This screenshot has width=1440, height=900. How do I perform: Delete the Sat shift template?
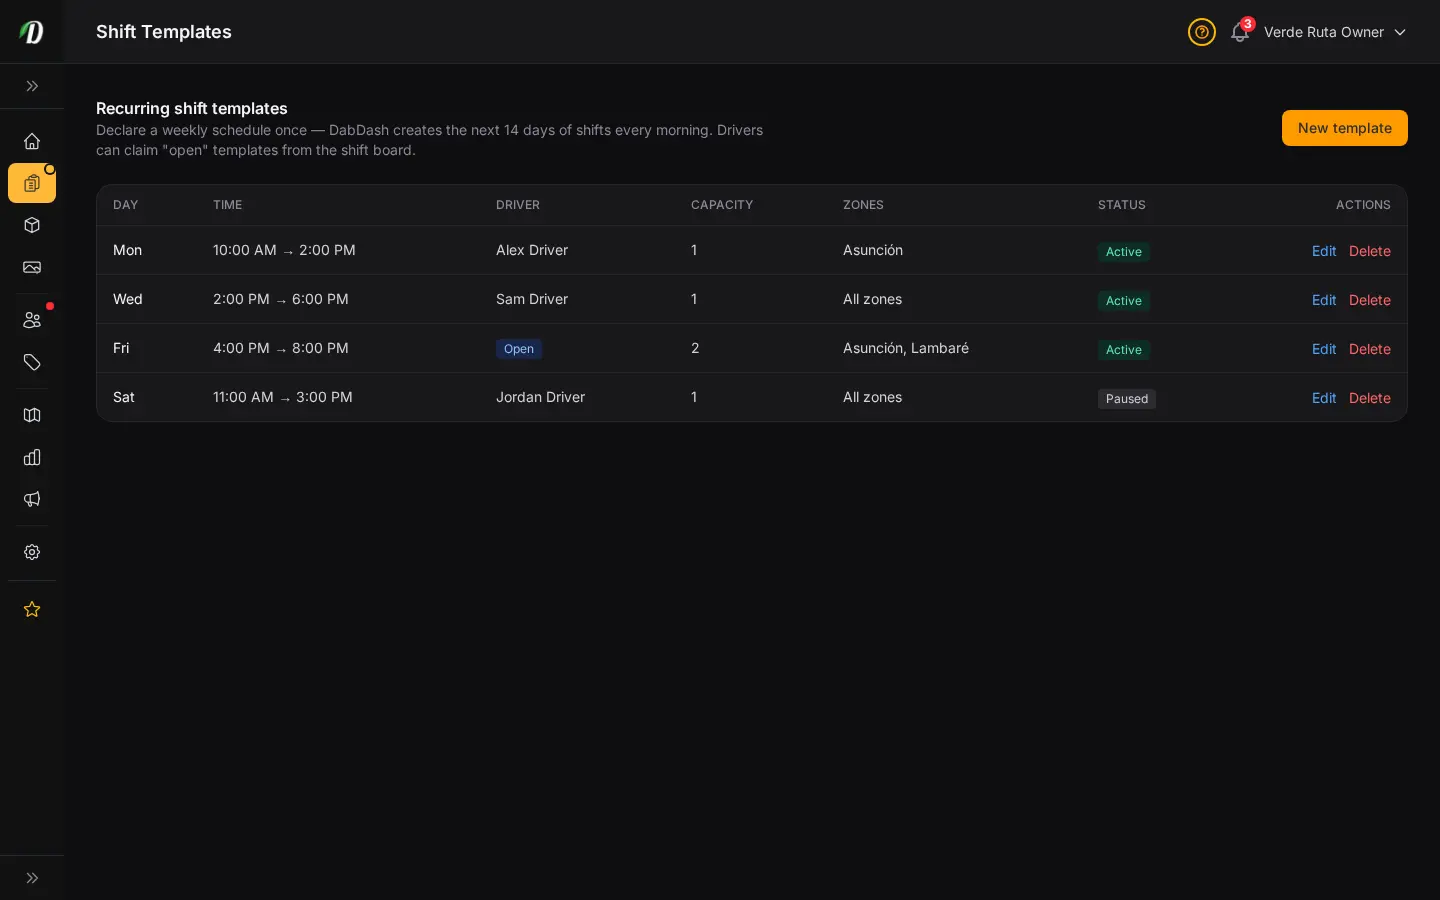tap(1370, 398)
